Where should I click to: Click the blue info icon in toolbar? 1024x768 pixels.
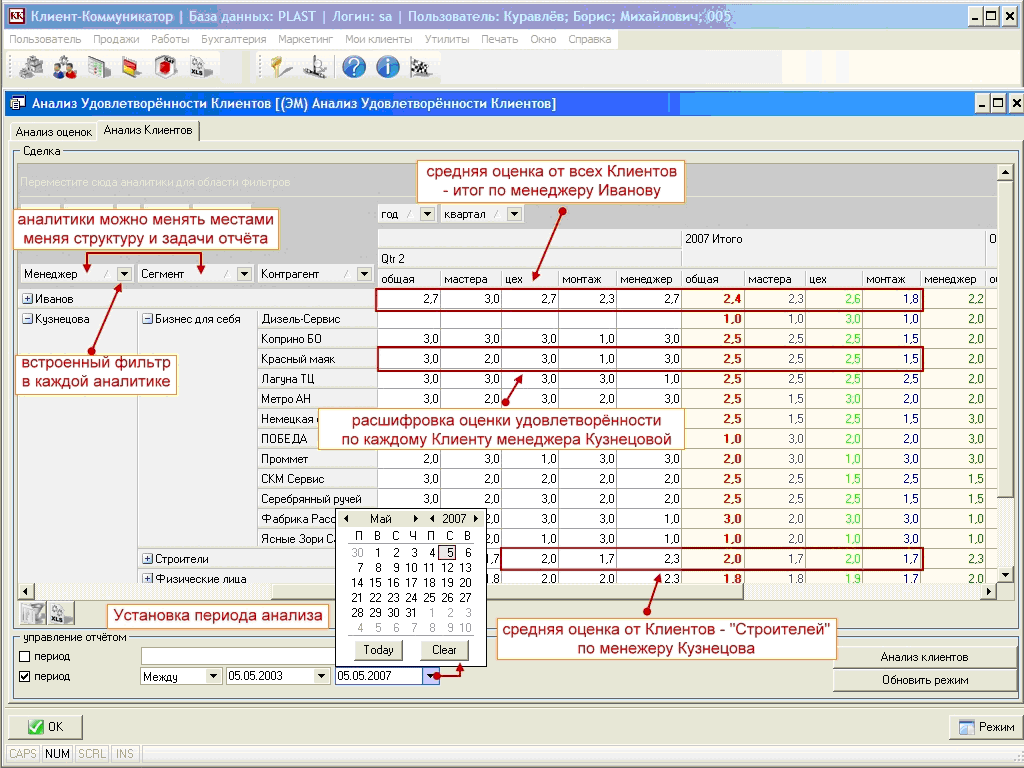coord(388,67)
